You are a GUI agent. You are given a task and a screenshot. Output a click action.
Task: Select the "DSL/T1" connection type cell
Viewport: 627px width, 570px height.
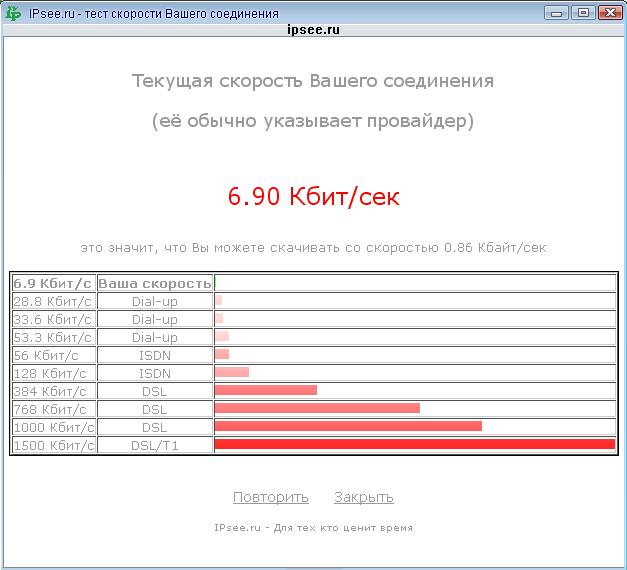[155, 445]
